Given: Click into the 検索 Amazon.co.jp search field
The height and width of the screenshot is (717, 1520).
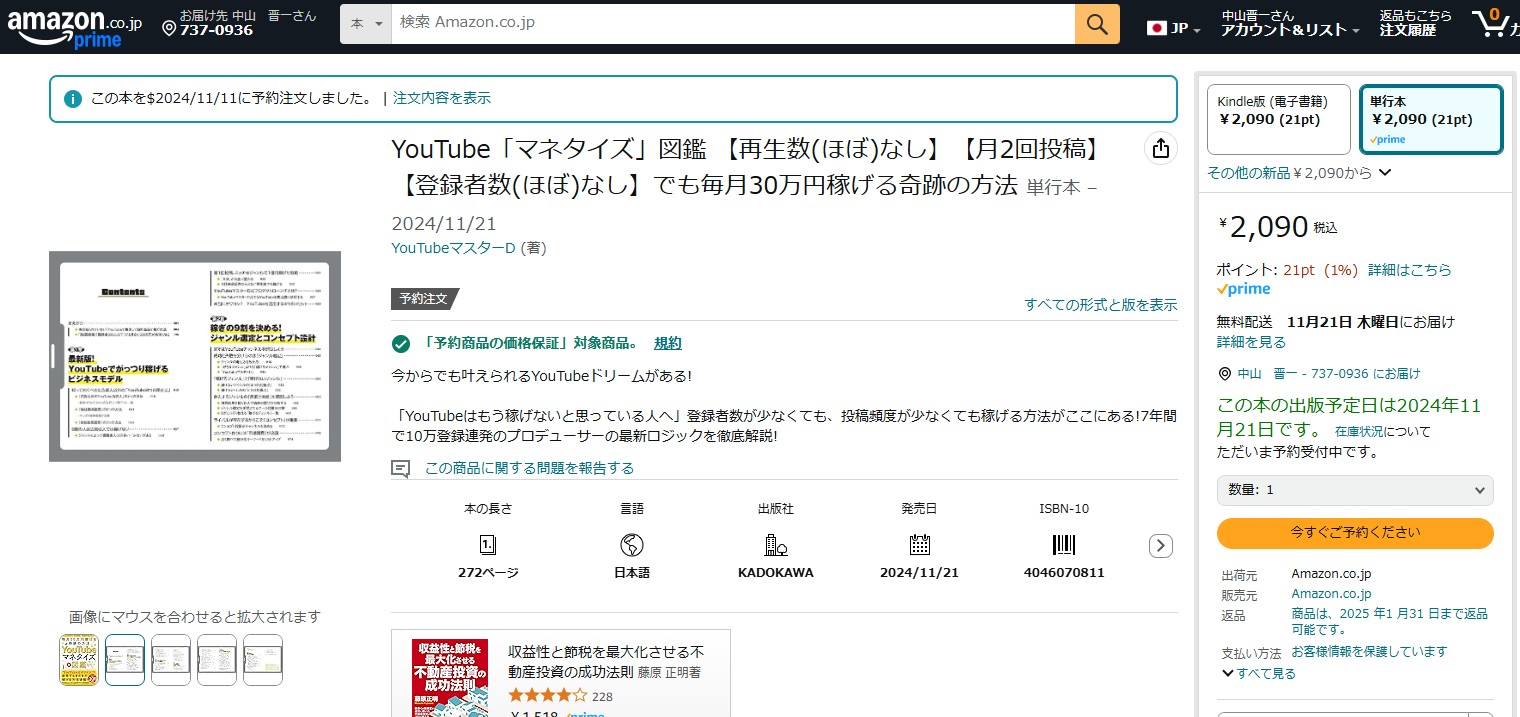Looking at the screenshot, I should coord(733,24).
